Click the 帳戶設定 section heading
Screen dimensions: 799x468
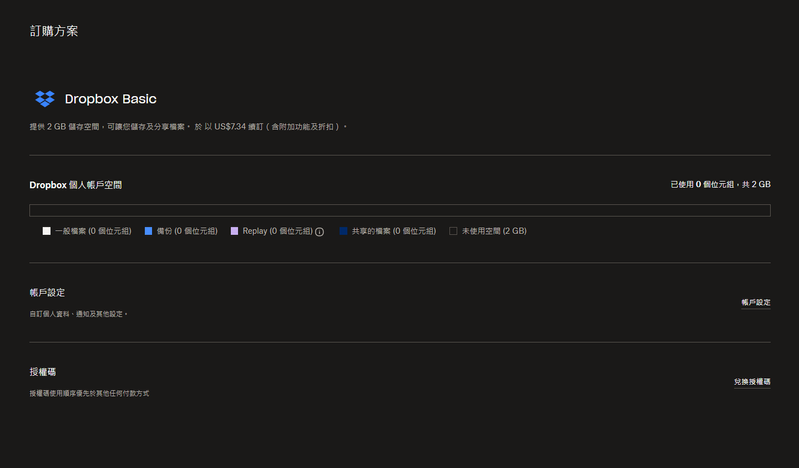[47, 293]
